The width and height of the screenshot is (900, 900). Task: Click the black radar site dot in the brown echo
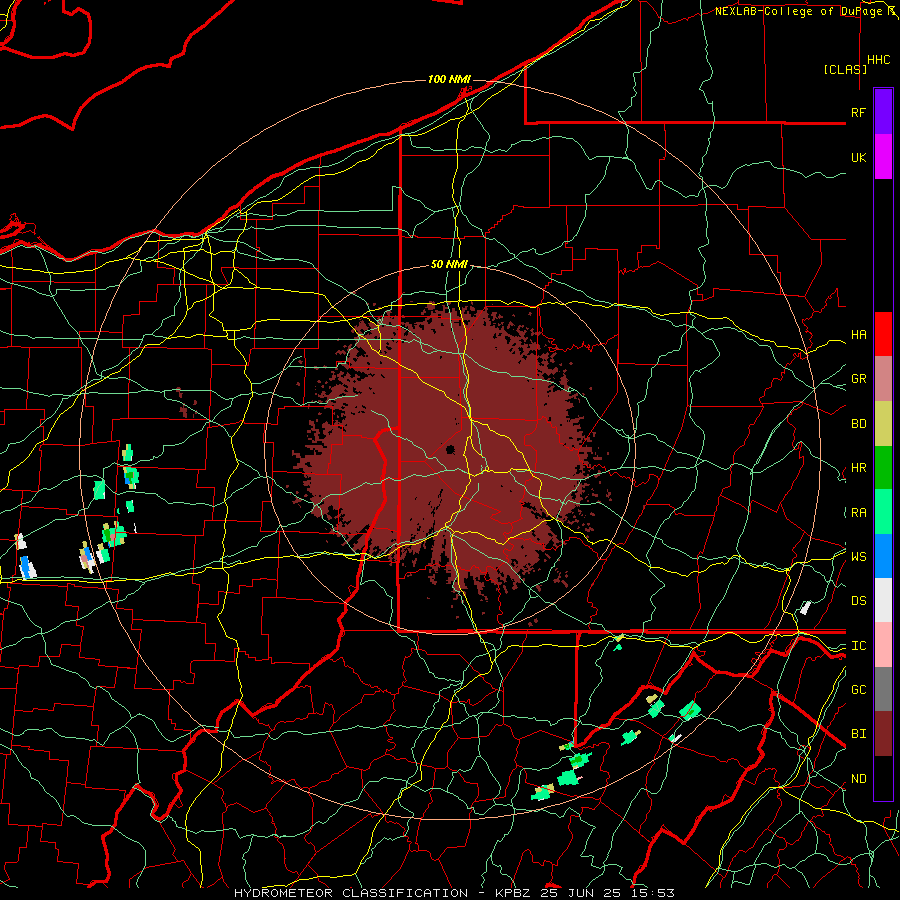(451, 449)
